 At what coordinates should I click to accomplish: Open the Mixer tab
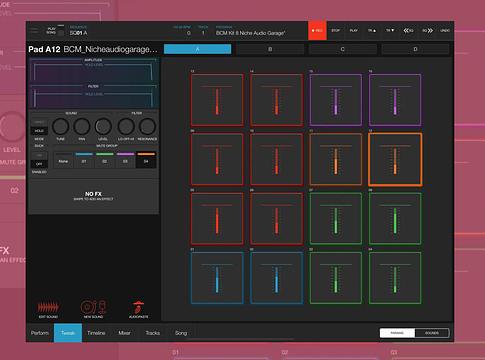coord(124,333)
